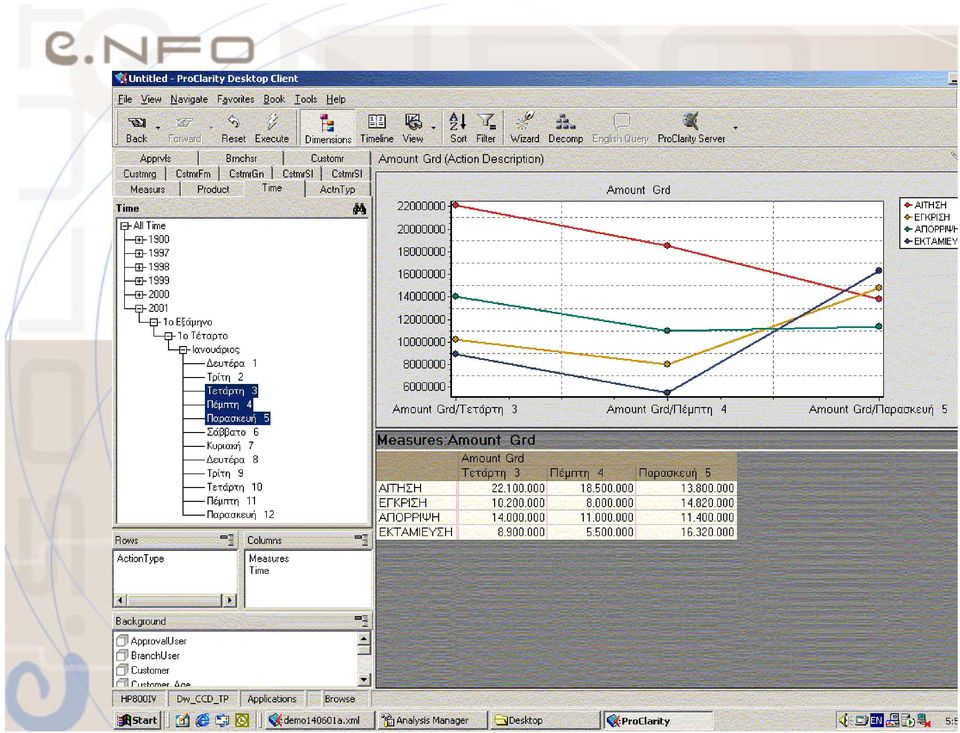Click the Execute toolbar icon
Image resolution: width=960 pixels, height=733 pixels.
[271, 128]
